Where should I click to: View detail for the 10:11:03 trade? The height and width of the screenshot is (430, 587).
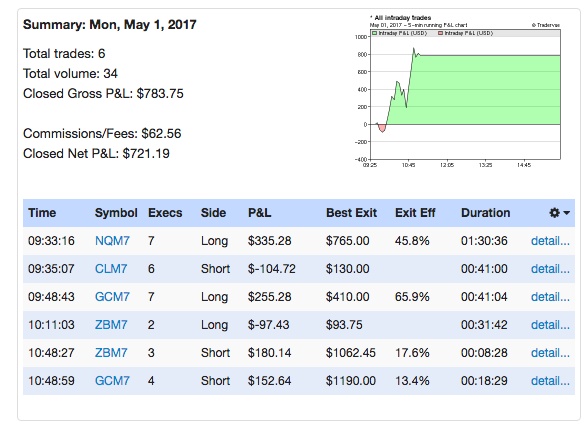point(550,324)
